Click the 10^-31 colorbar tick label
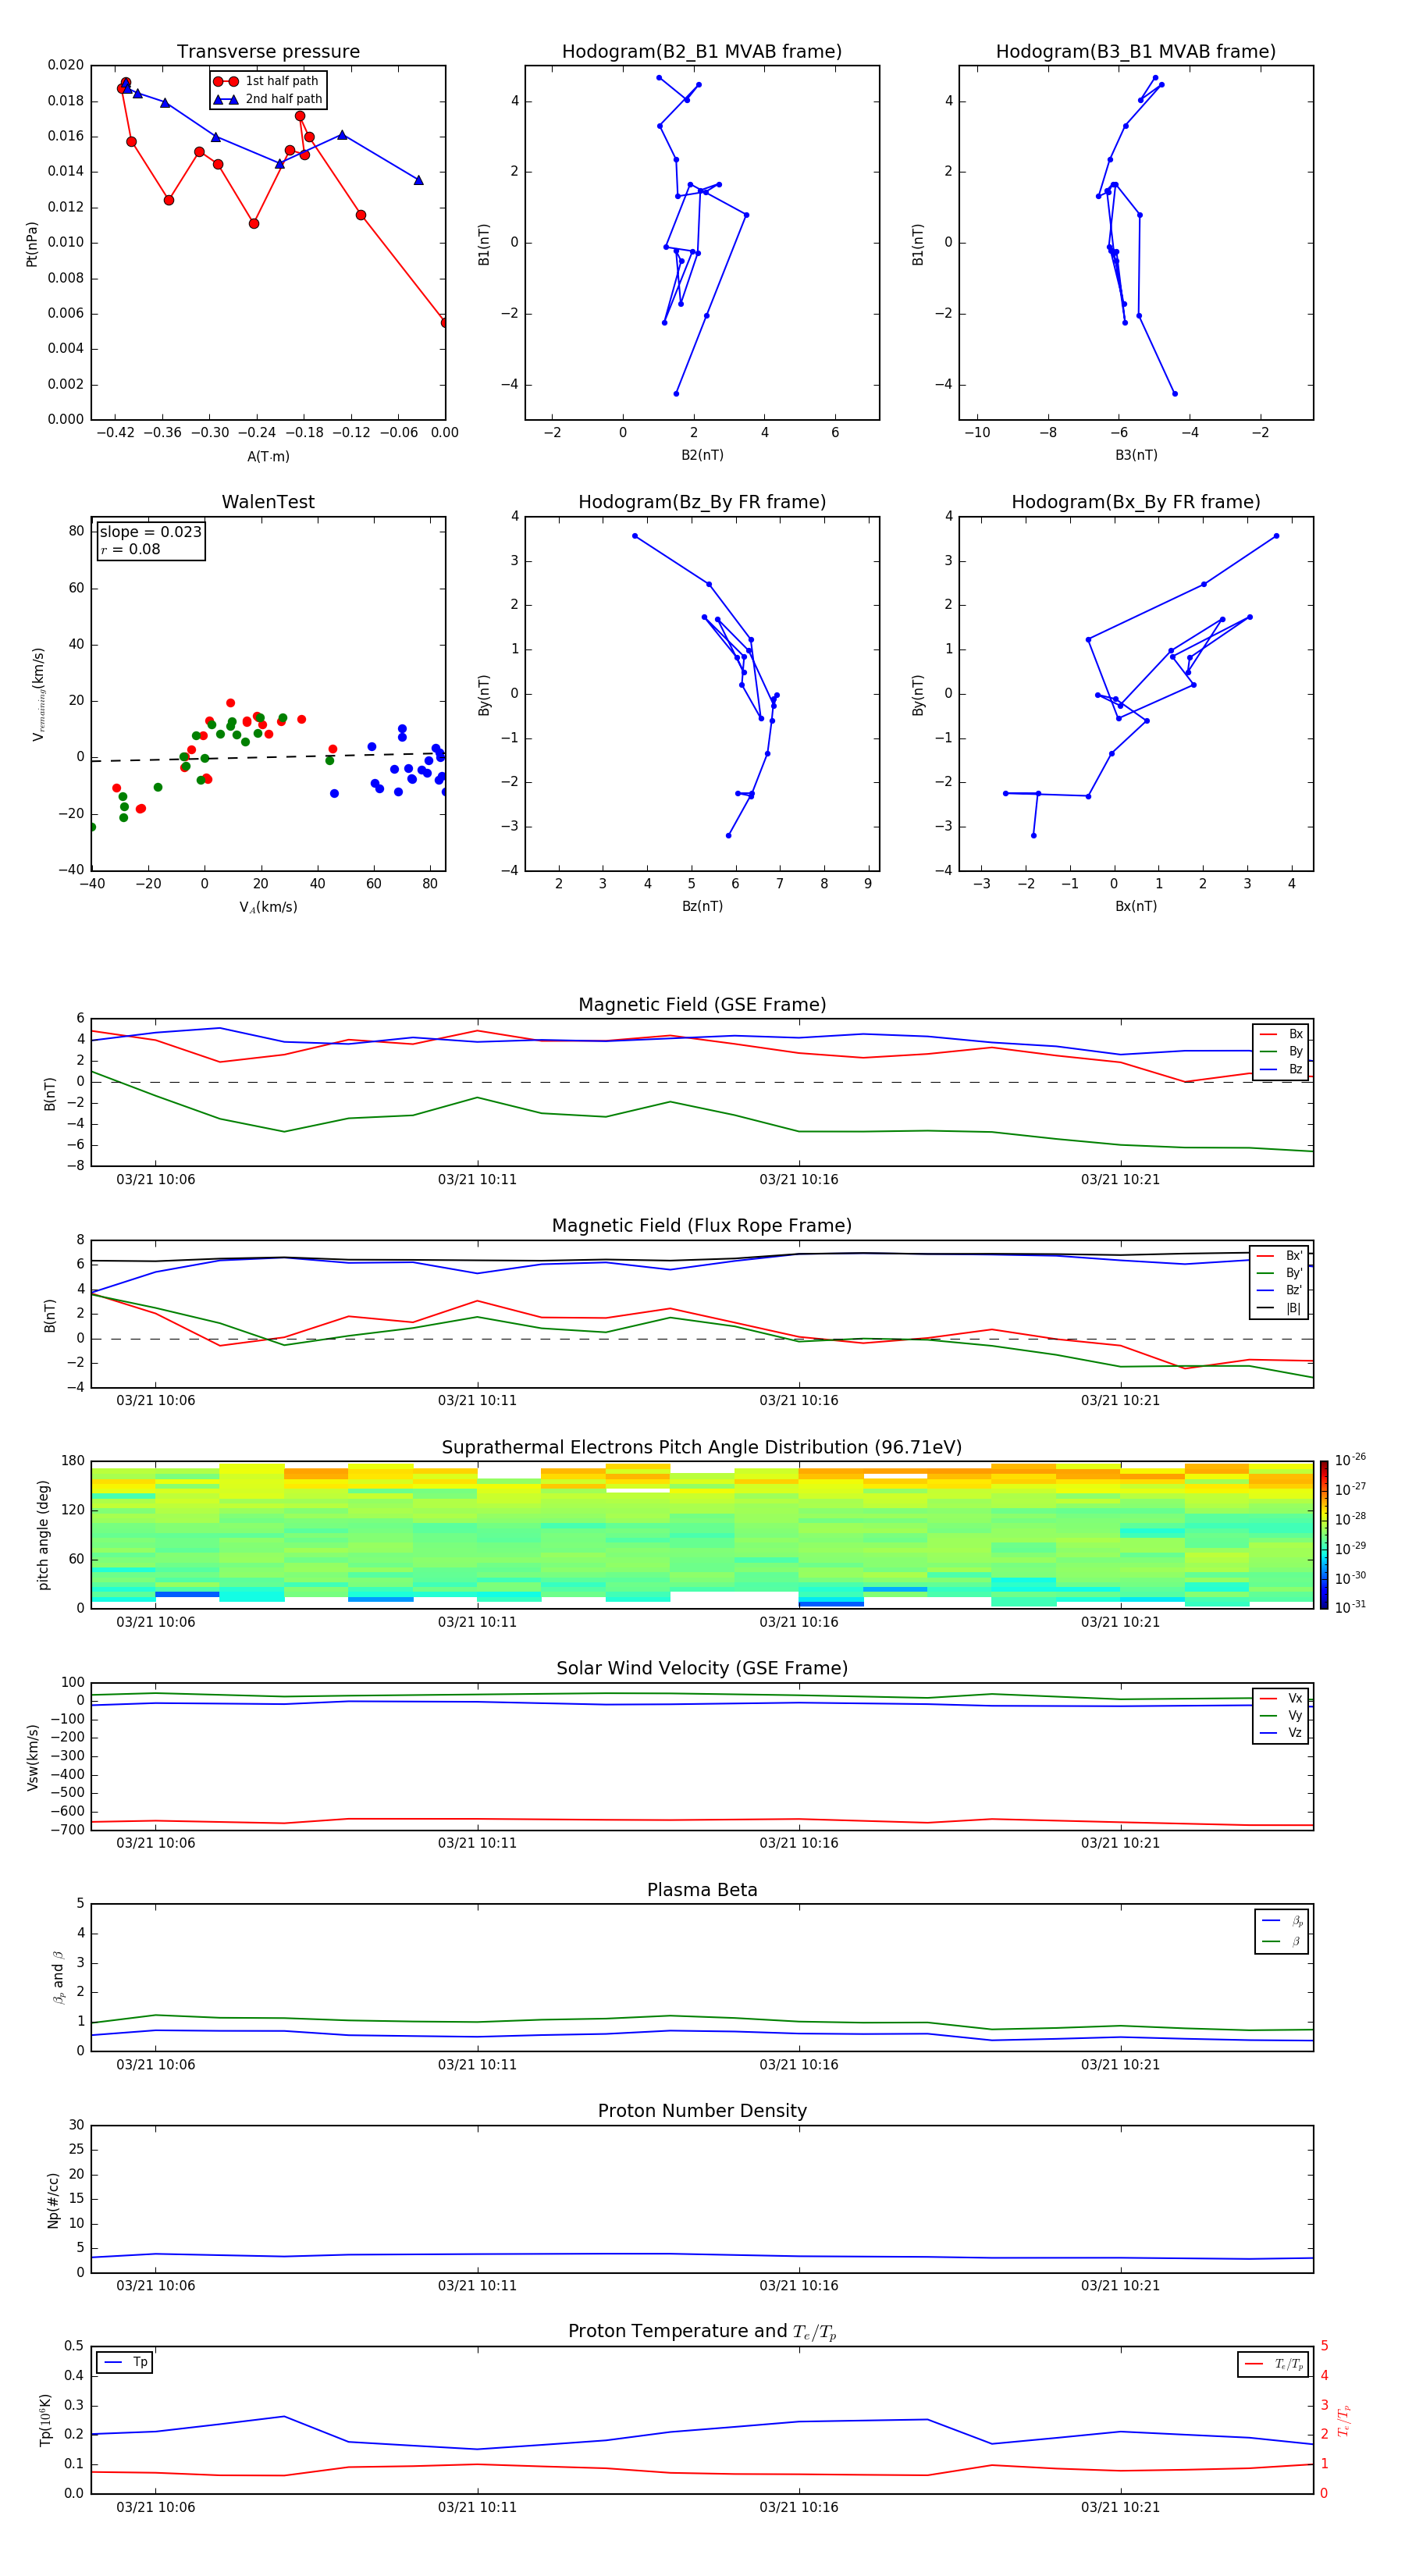Image resolution: width=1405 pixels, height=2576 pixels. coord(1350,1607)
